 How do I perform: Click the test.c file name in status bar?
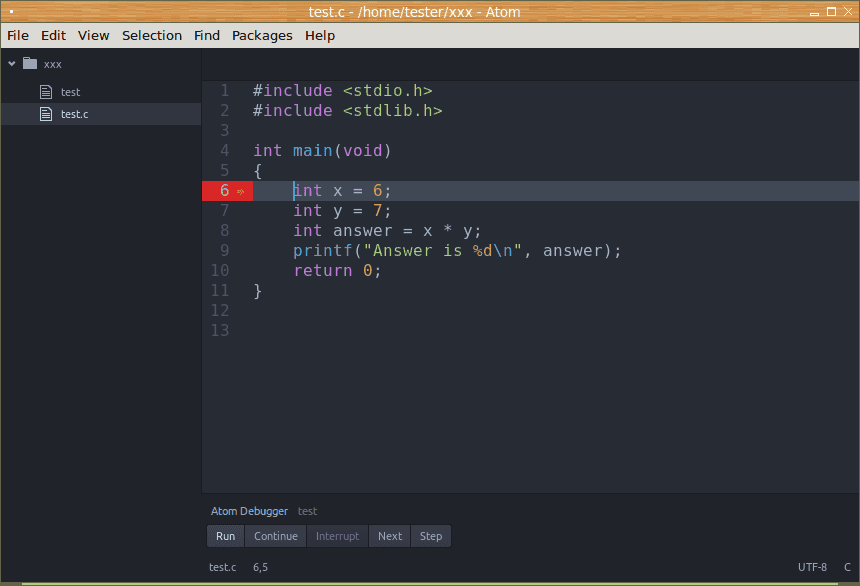click(x=223, y=567)
